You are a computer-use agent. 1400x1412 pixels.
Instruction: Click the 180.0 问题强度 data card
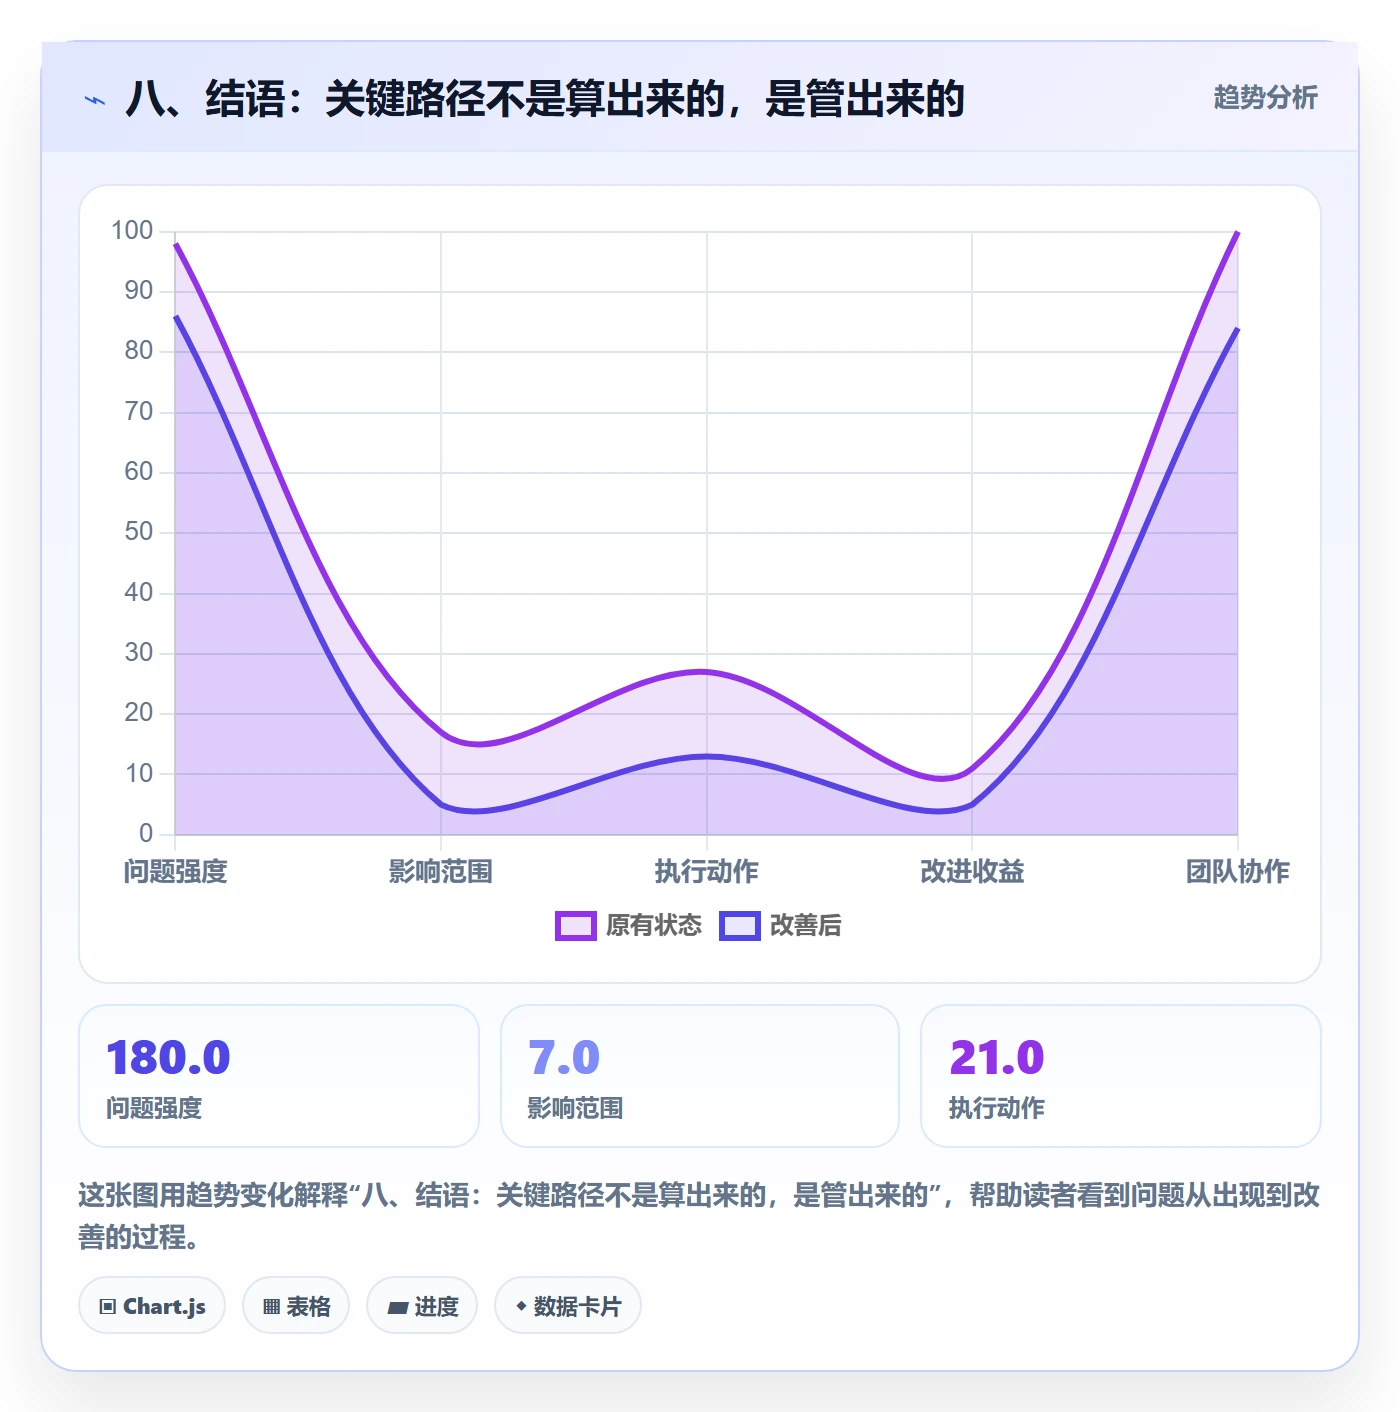point(279,1076)
